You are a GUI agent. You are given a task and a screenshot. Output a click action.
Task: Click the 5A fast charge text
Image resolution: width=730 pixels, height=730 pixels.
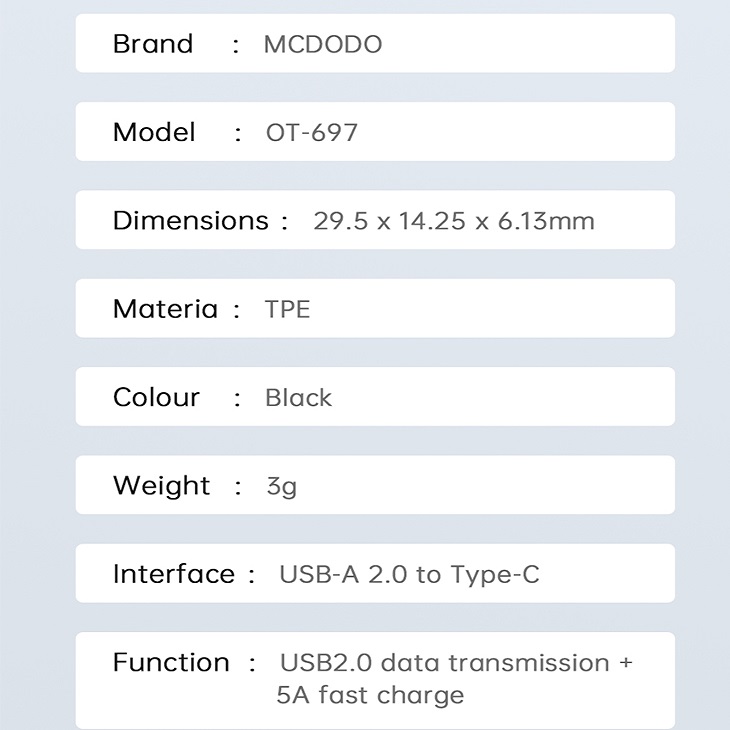pos(370,694)
